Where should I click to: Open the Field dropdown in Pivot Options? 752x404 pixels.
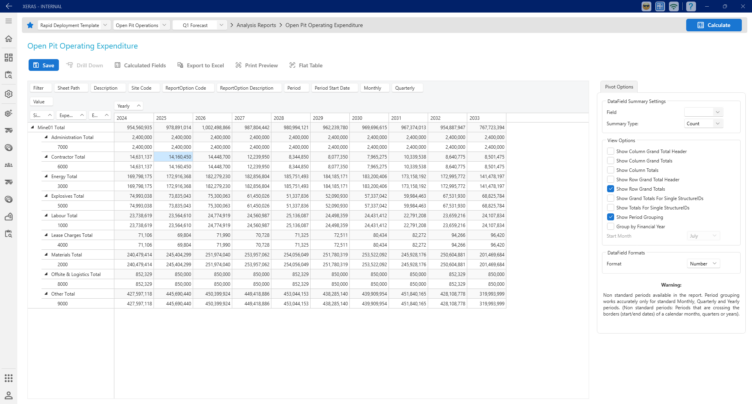coord(703,112)
